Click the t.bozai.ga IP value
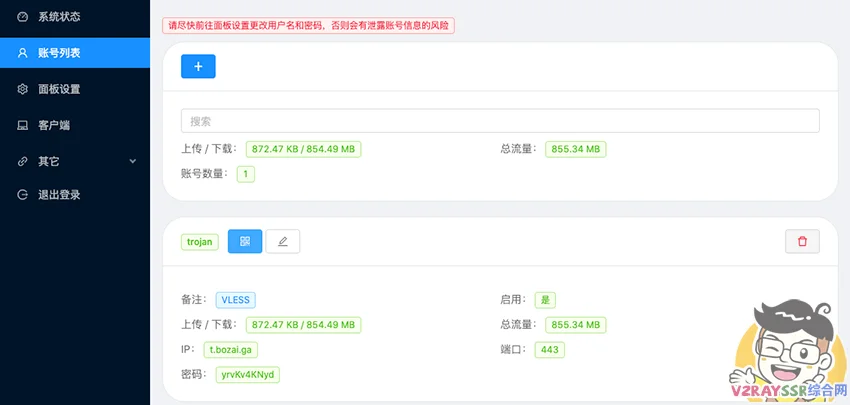The height and width of the screenshot is (405, 850). [x=231, y=350]
